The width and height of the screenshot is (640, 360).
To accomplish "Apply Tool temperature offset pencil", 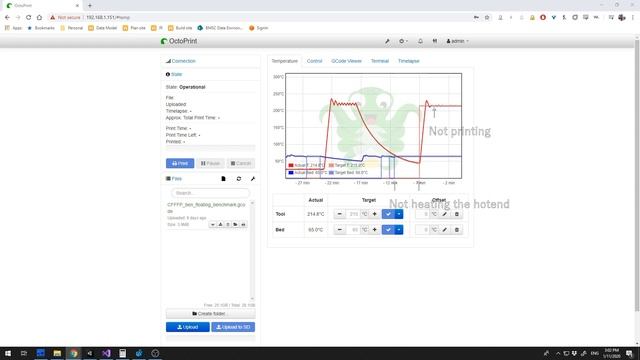I will (x=444, y=214).
